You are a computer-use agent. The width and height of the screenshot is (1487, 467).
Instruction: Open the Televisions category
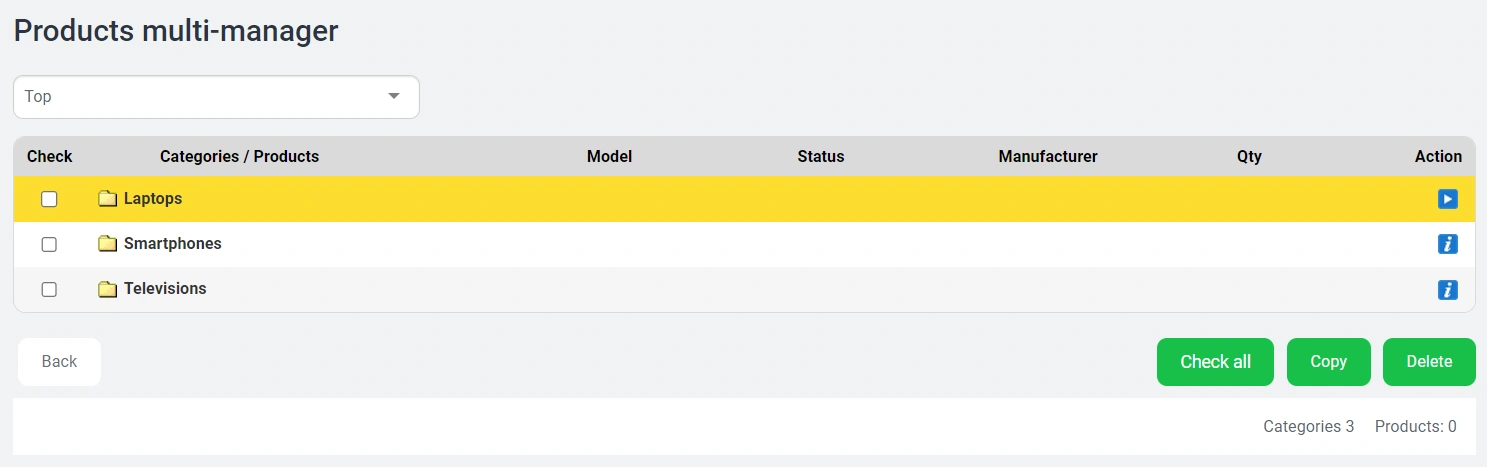(x=165, y=289)
